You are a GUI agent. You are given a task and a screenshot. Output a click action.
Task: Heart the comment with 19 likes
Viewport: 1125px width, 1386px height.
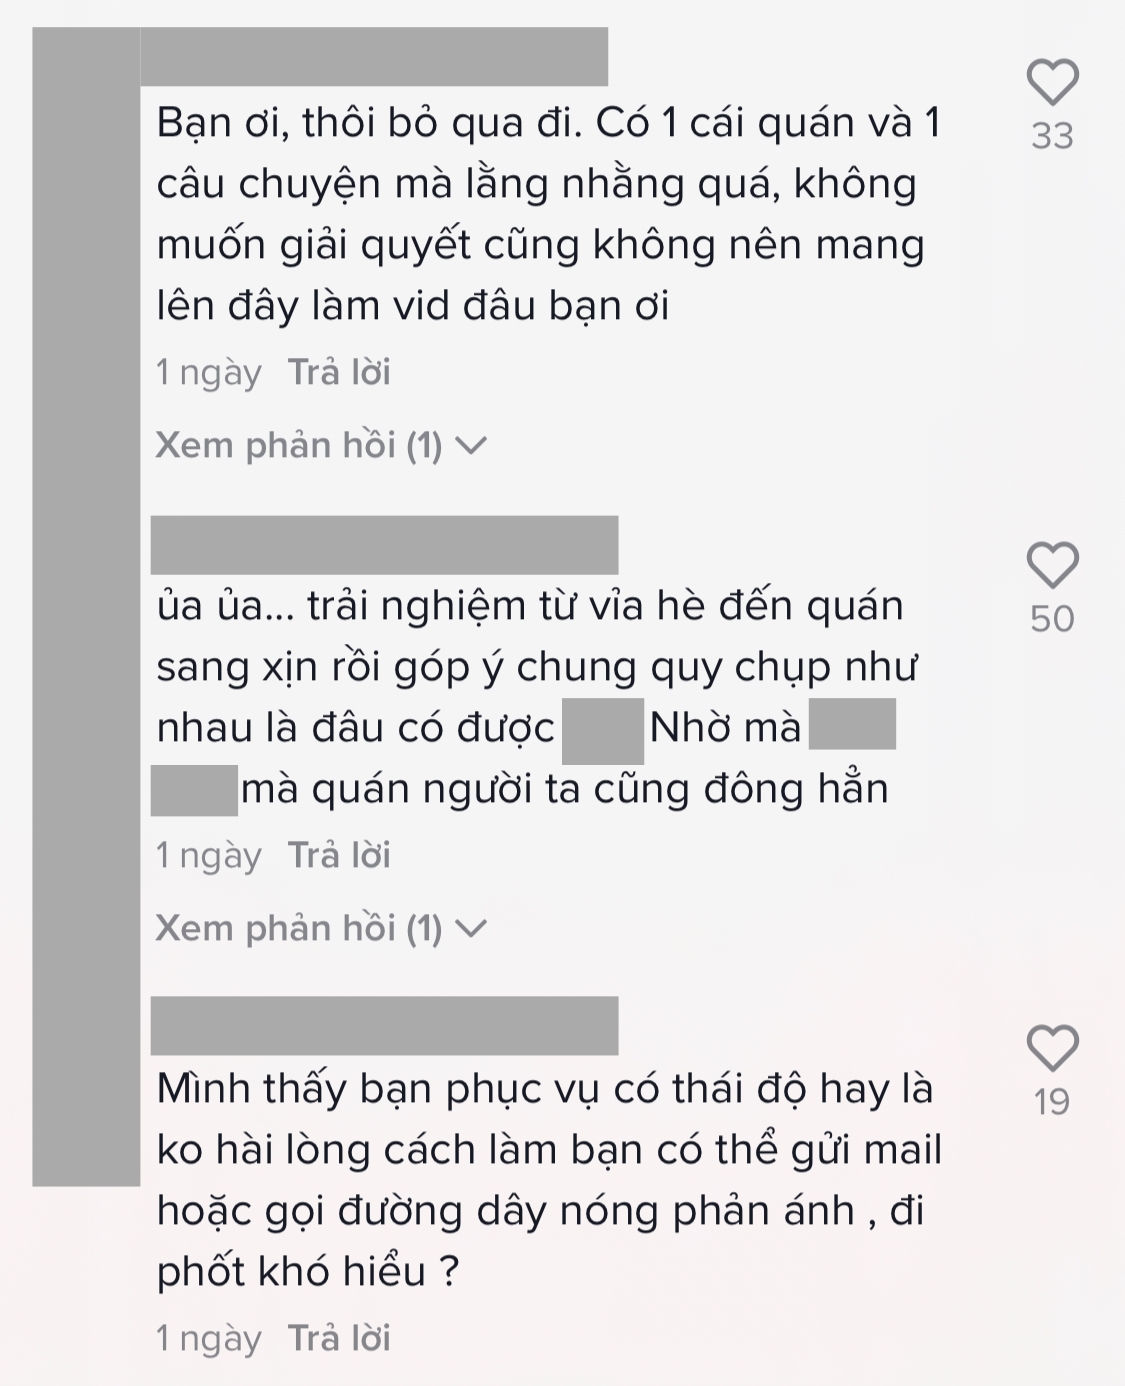1053,1048
